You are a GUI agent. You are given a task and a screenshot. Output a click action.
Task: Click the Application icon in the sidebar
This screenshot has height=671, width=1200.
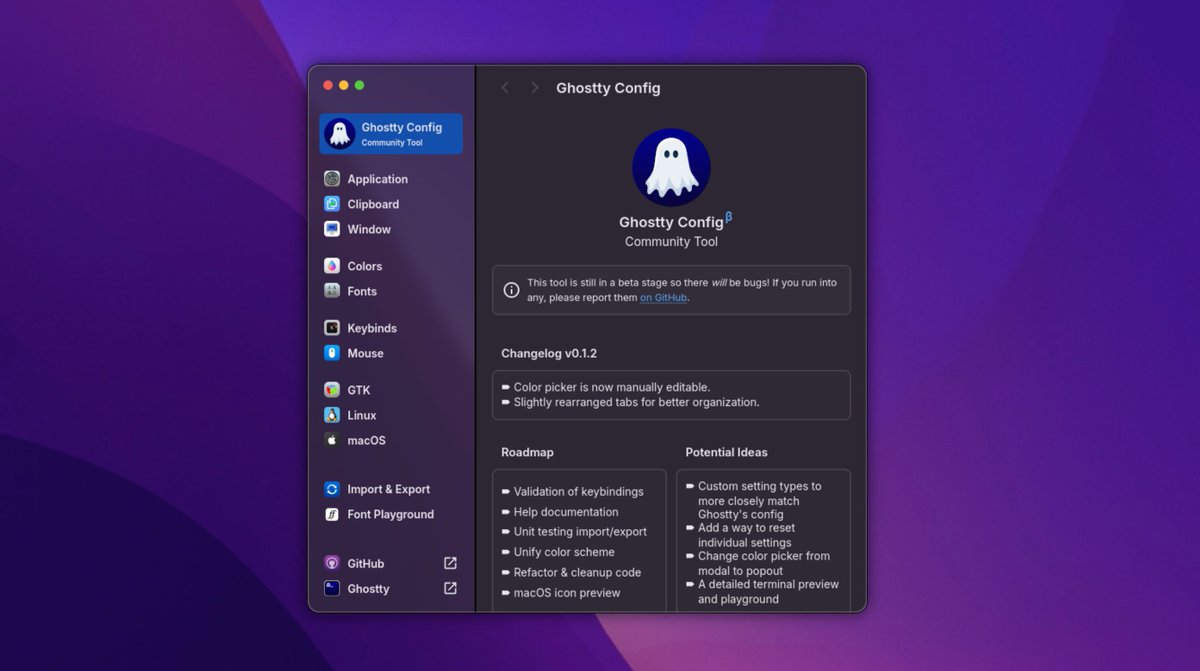332,179
